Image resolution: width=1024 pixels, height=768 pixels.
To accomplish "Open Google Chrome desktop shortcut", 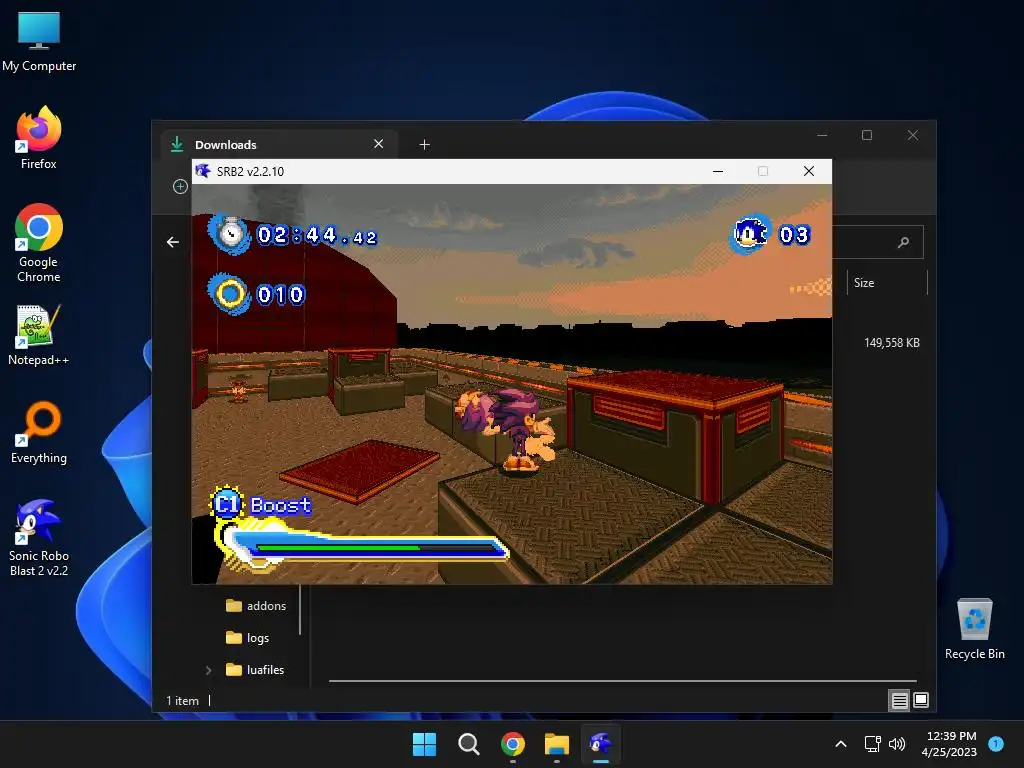I will [39, 243].
